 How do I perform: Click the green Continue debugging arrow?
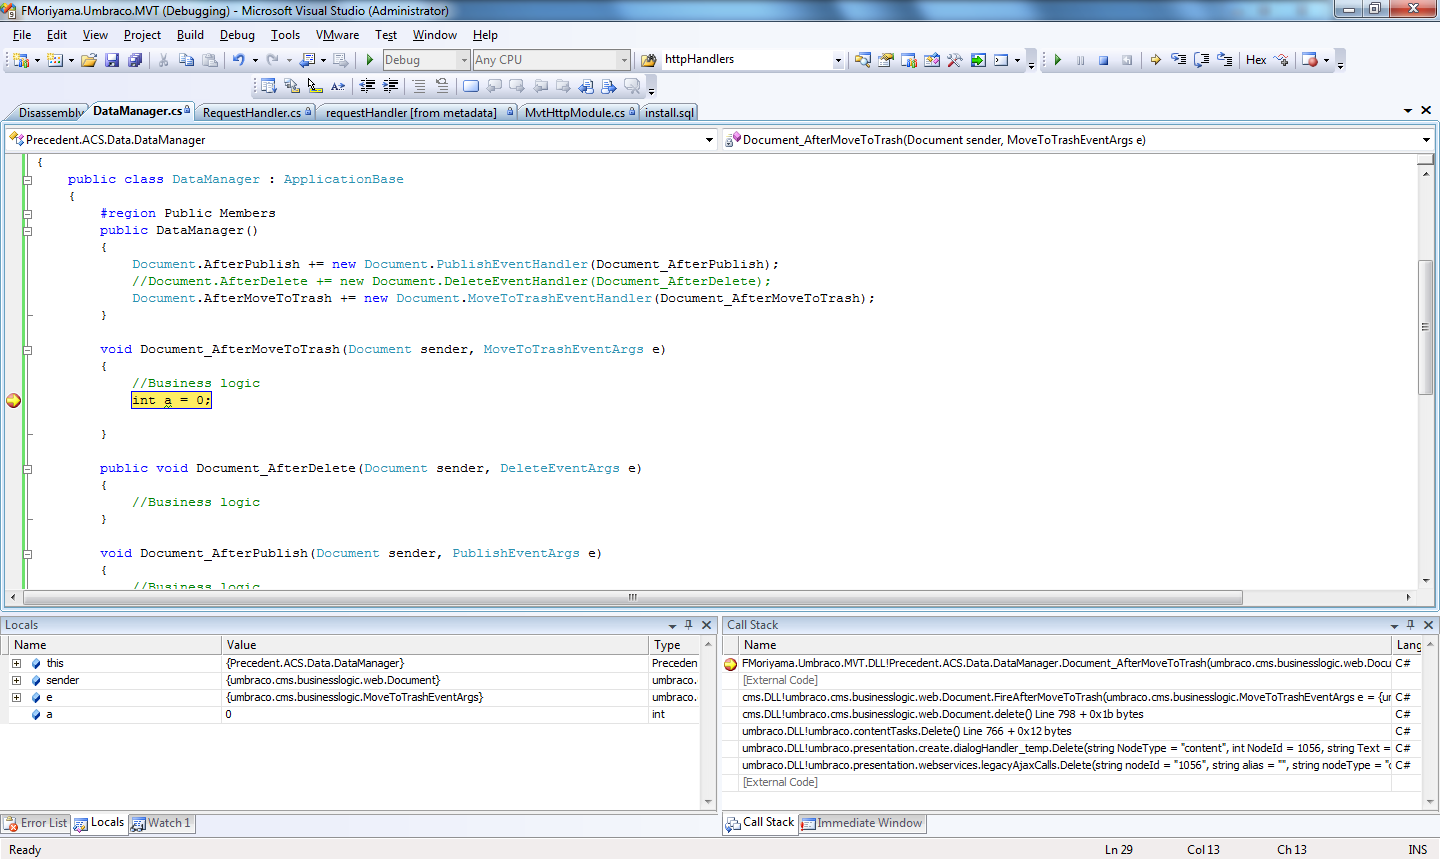(1058, 60)
